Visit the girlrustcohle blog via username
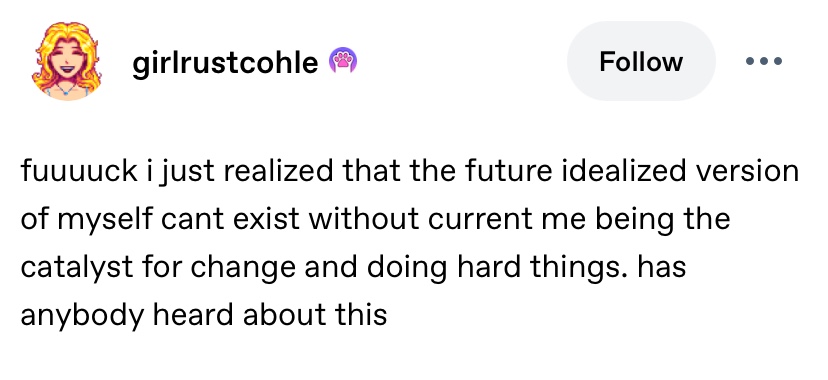This screenshot has height=380, width=828. click(225, 62)
